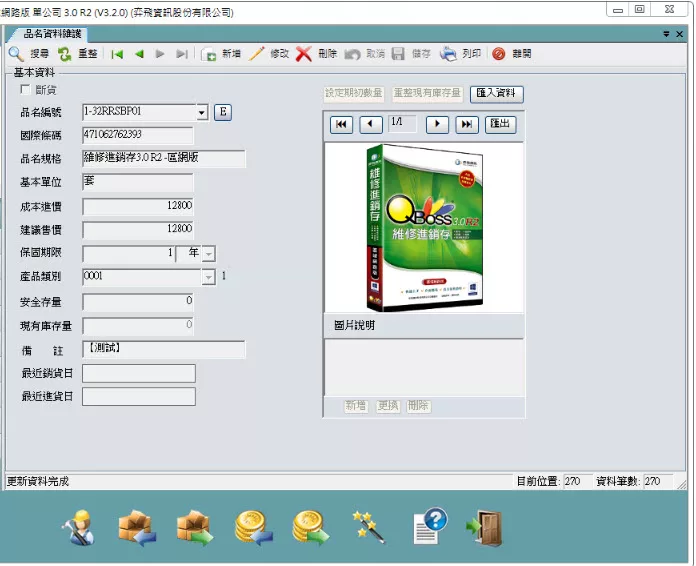Image resolution: width=696 pixels, height=566 pixels.
Task: Click the 離開 exit icon in toolbar
Action: [x=499, y=54]
